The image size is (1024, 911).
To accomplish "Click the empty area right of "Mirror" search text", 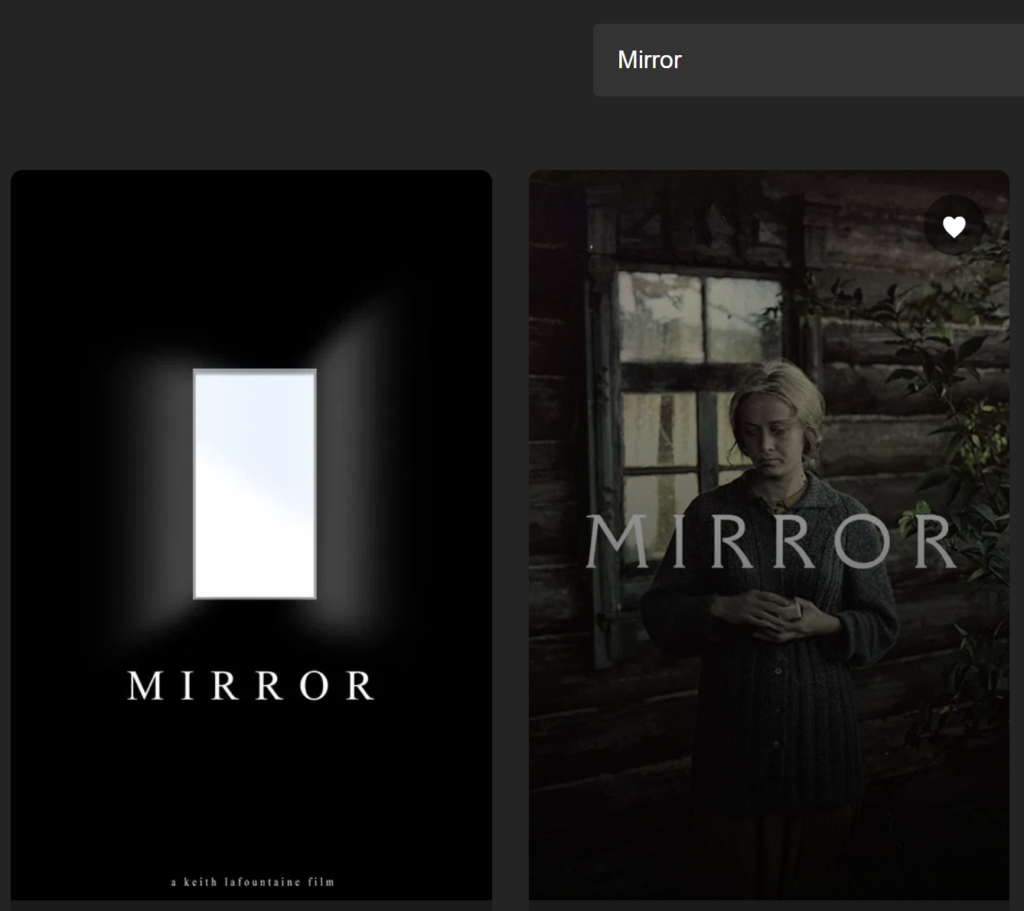I will pos(850,60).
